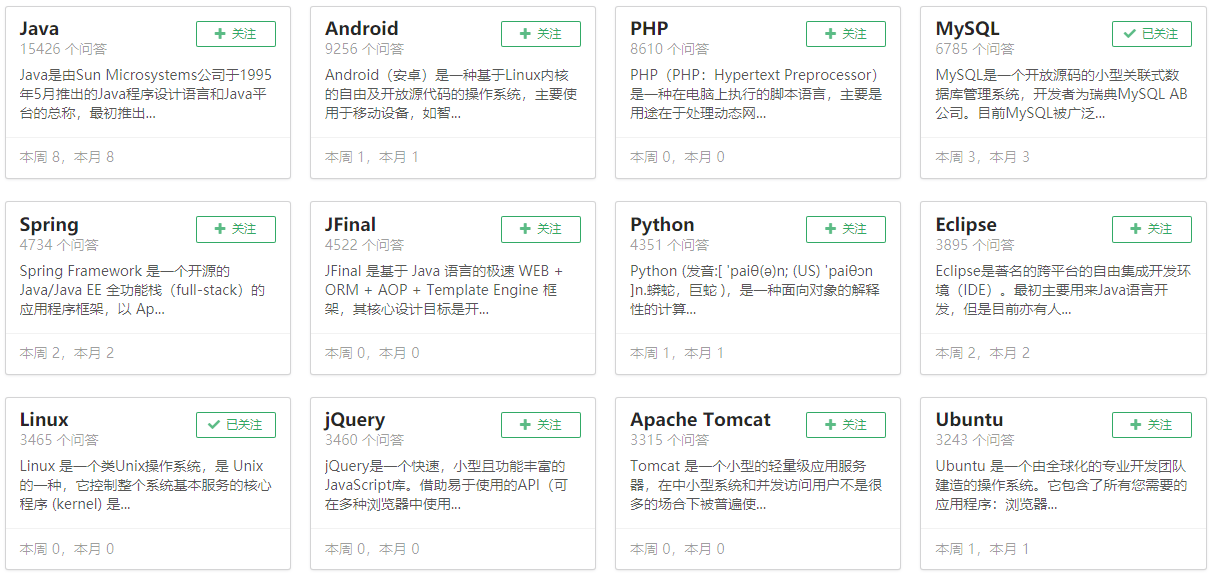This screenshot has width=1211, height=574.
Task: Open the Python description text
Action: pyautogui.click(x=756, y=290)
